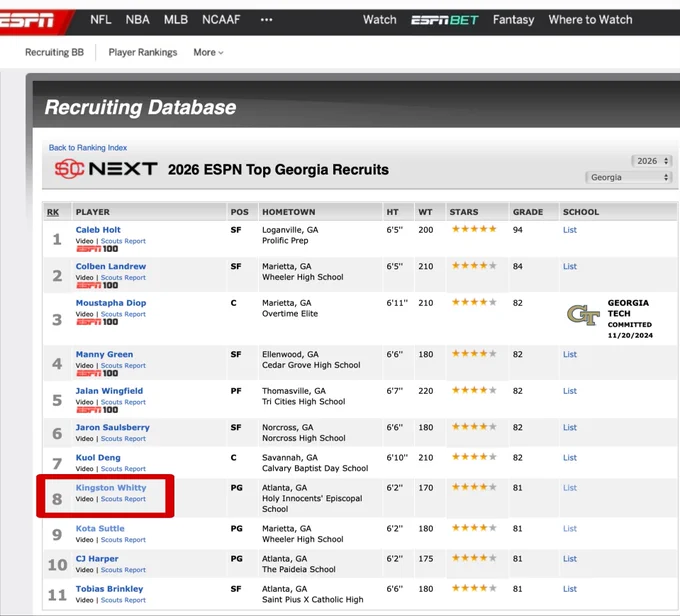This screenshot has height=616, width=680.
Task: Open CJ Harper's Scouts Report
Action: [123, 570]
